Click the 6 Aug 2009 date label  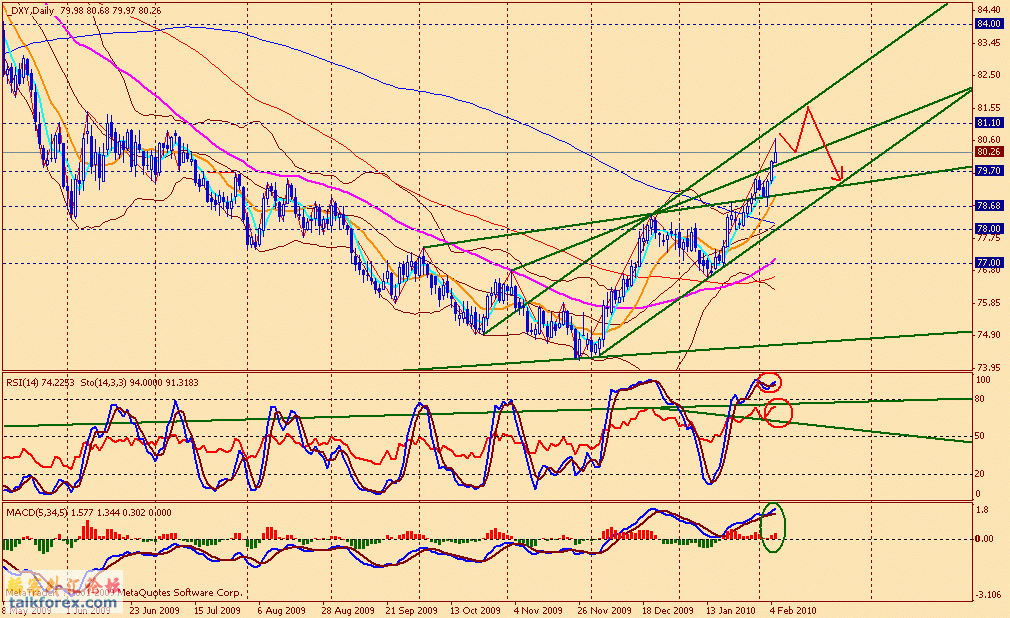(x=280, y=610)
